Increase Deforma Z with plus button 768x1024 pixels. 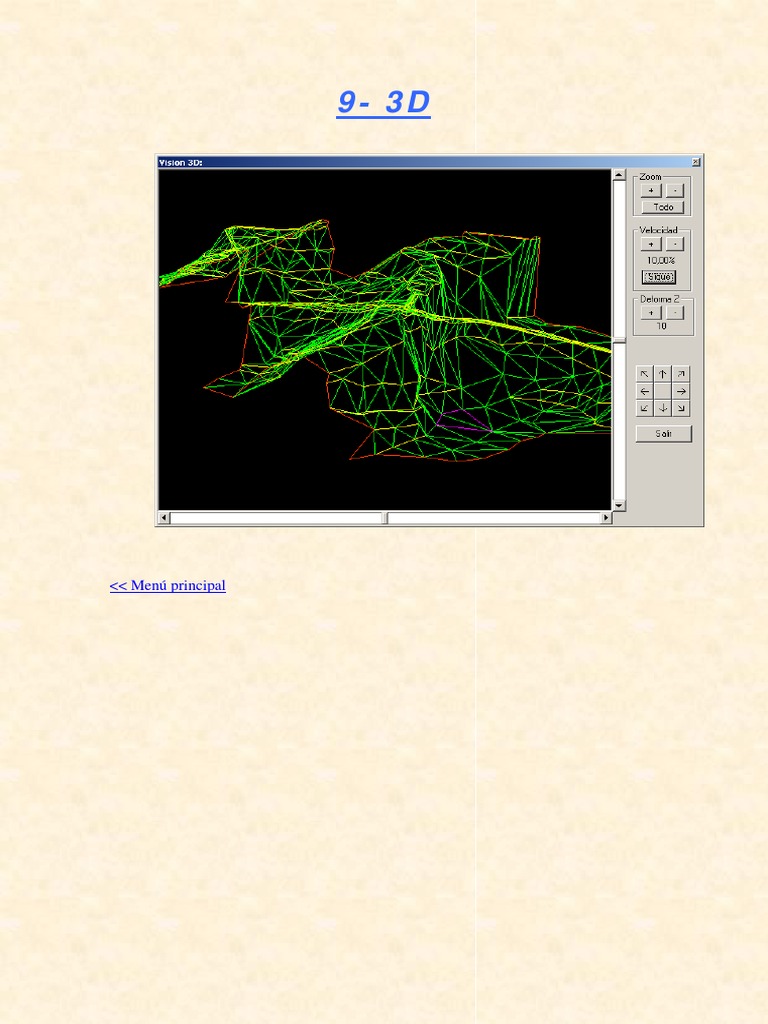click(x=650, y=313)
